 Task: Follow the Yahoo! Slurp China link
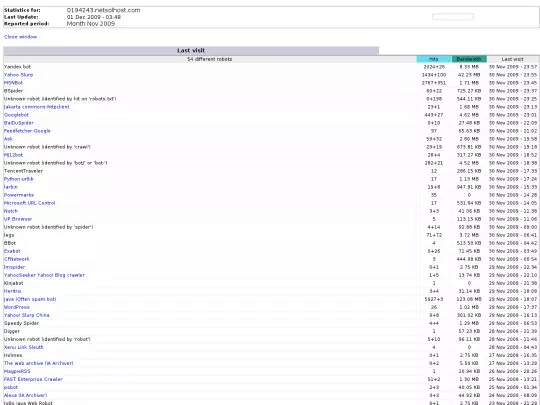point(27,315)
